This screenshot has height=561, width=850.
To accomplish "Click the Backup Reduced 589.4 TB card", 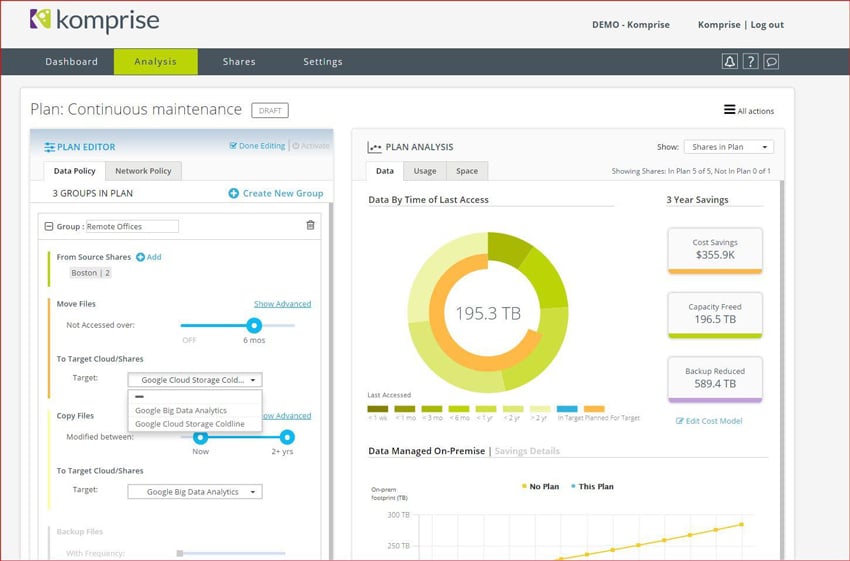I will pos(715,379).
